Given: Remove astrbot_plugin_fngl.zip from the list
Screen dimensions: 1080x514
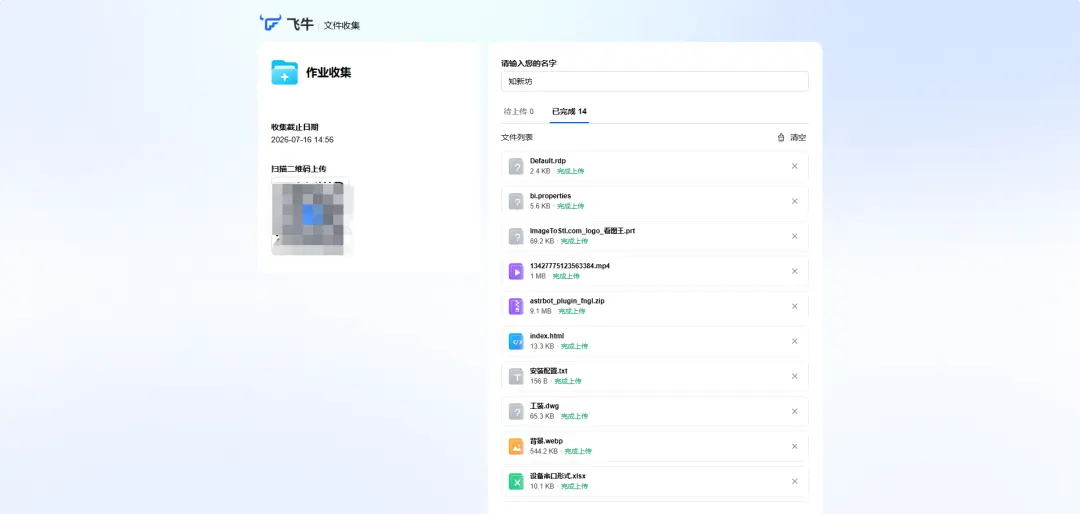Looking at the screenshot, I should (x=794, y=307).
